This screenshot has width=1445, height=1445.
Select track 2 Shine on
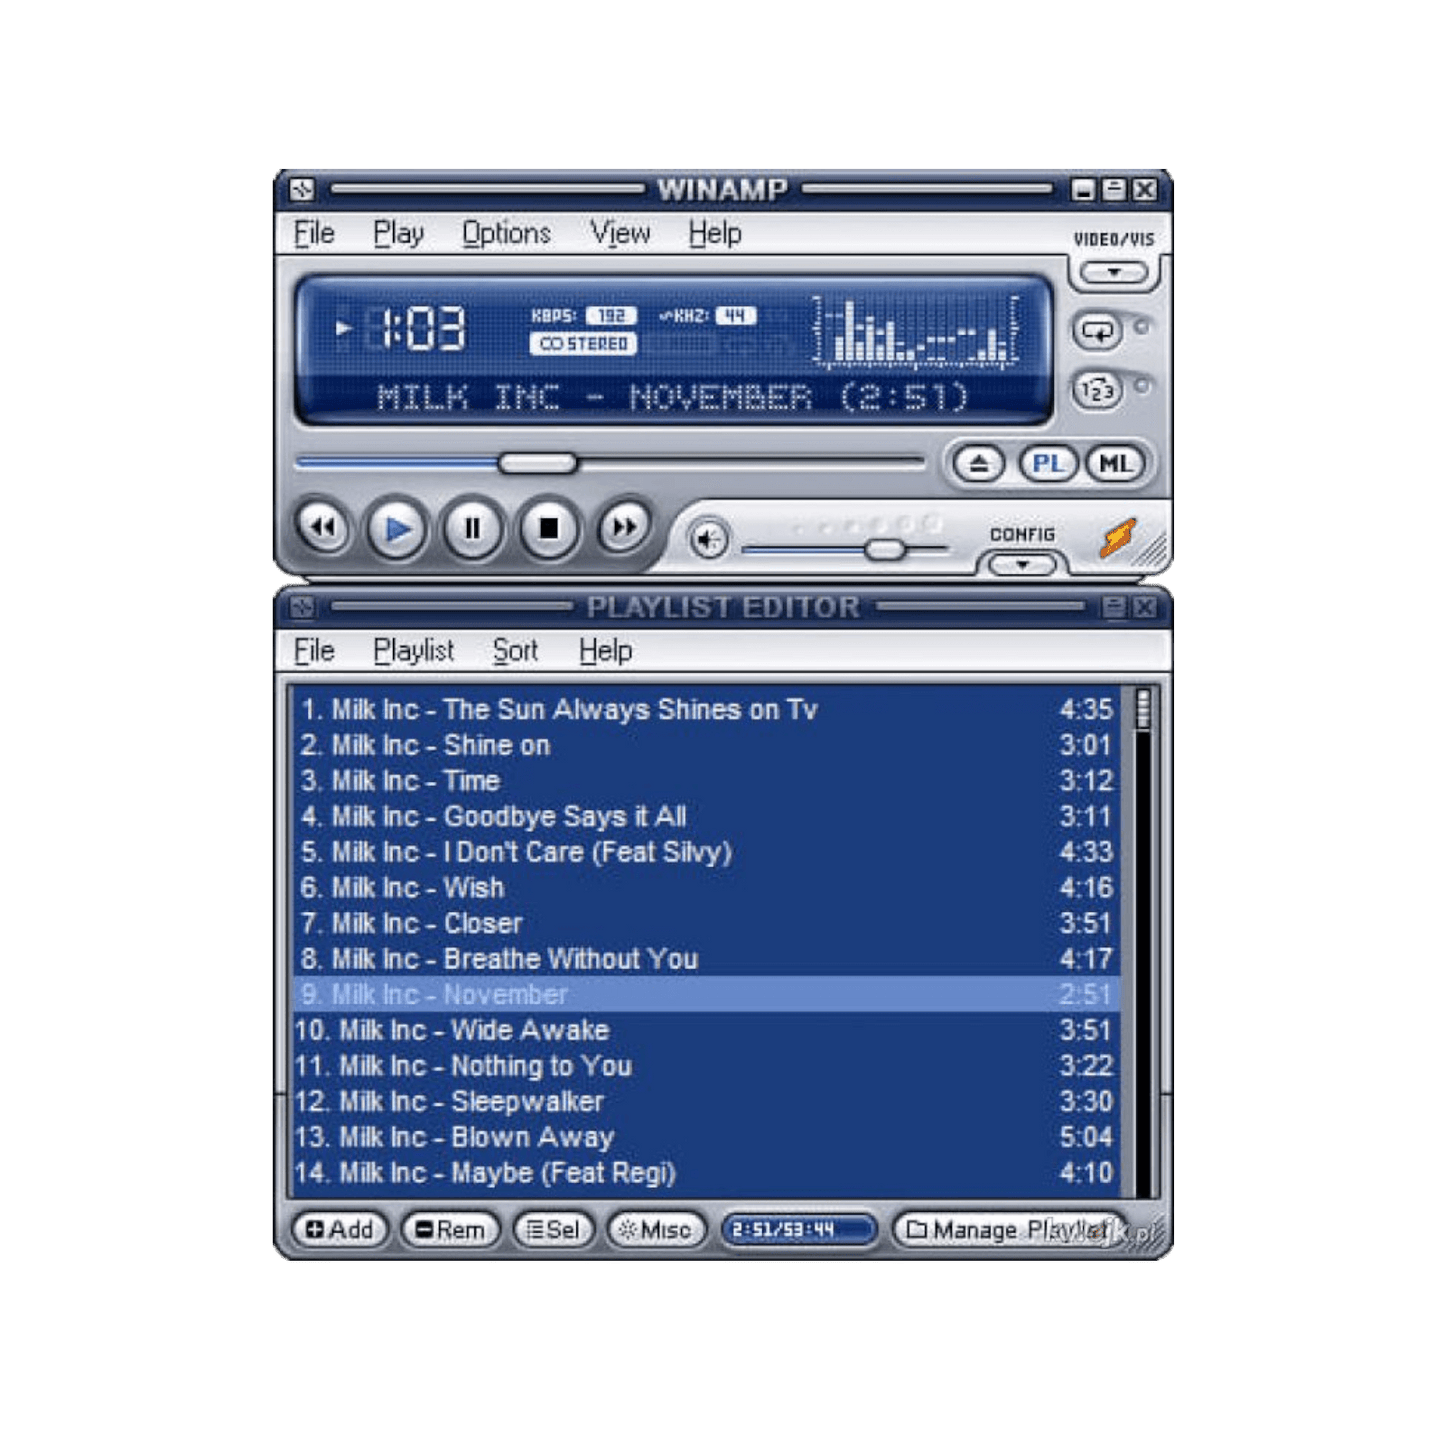707,746
